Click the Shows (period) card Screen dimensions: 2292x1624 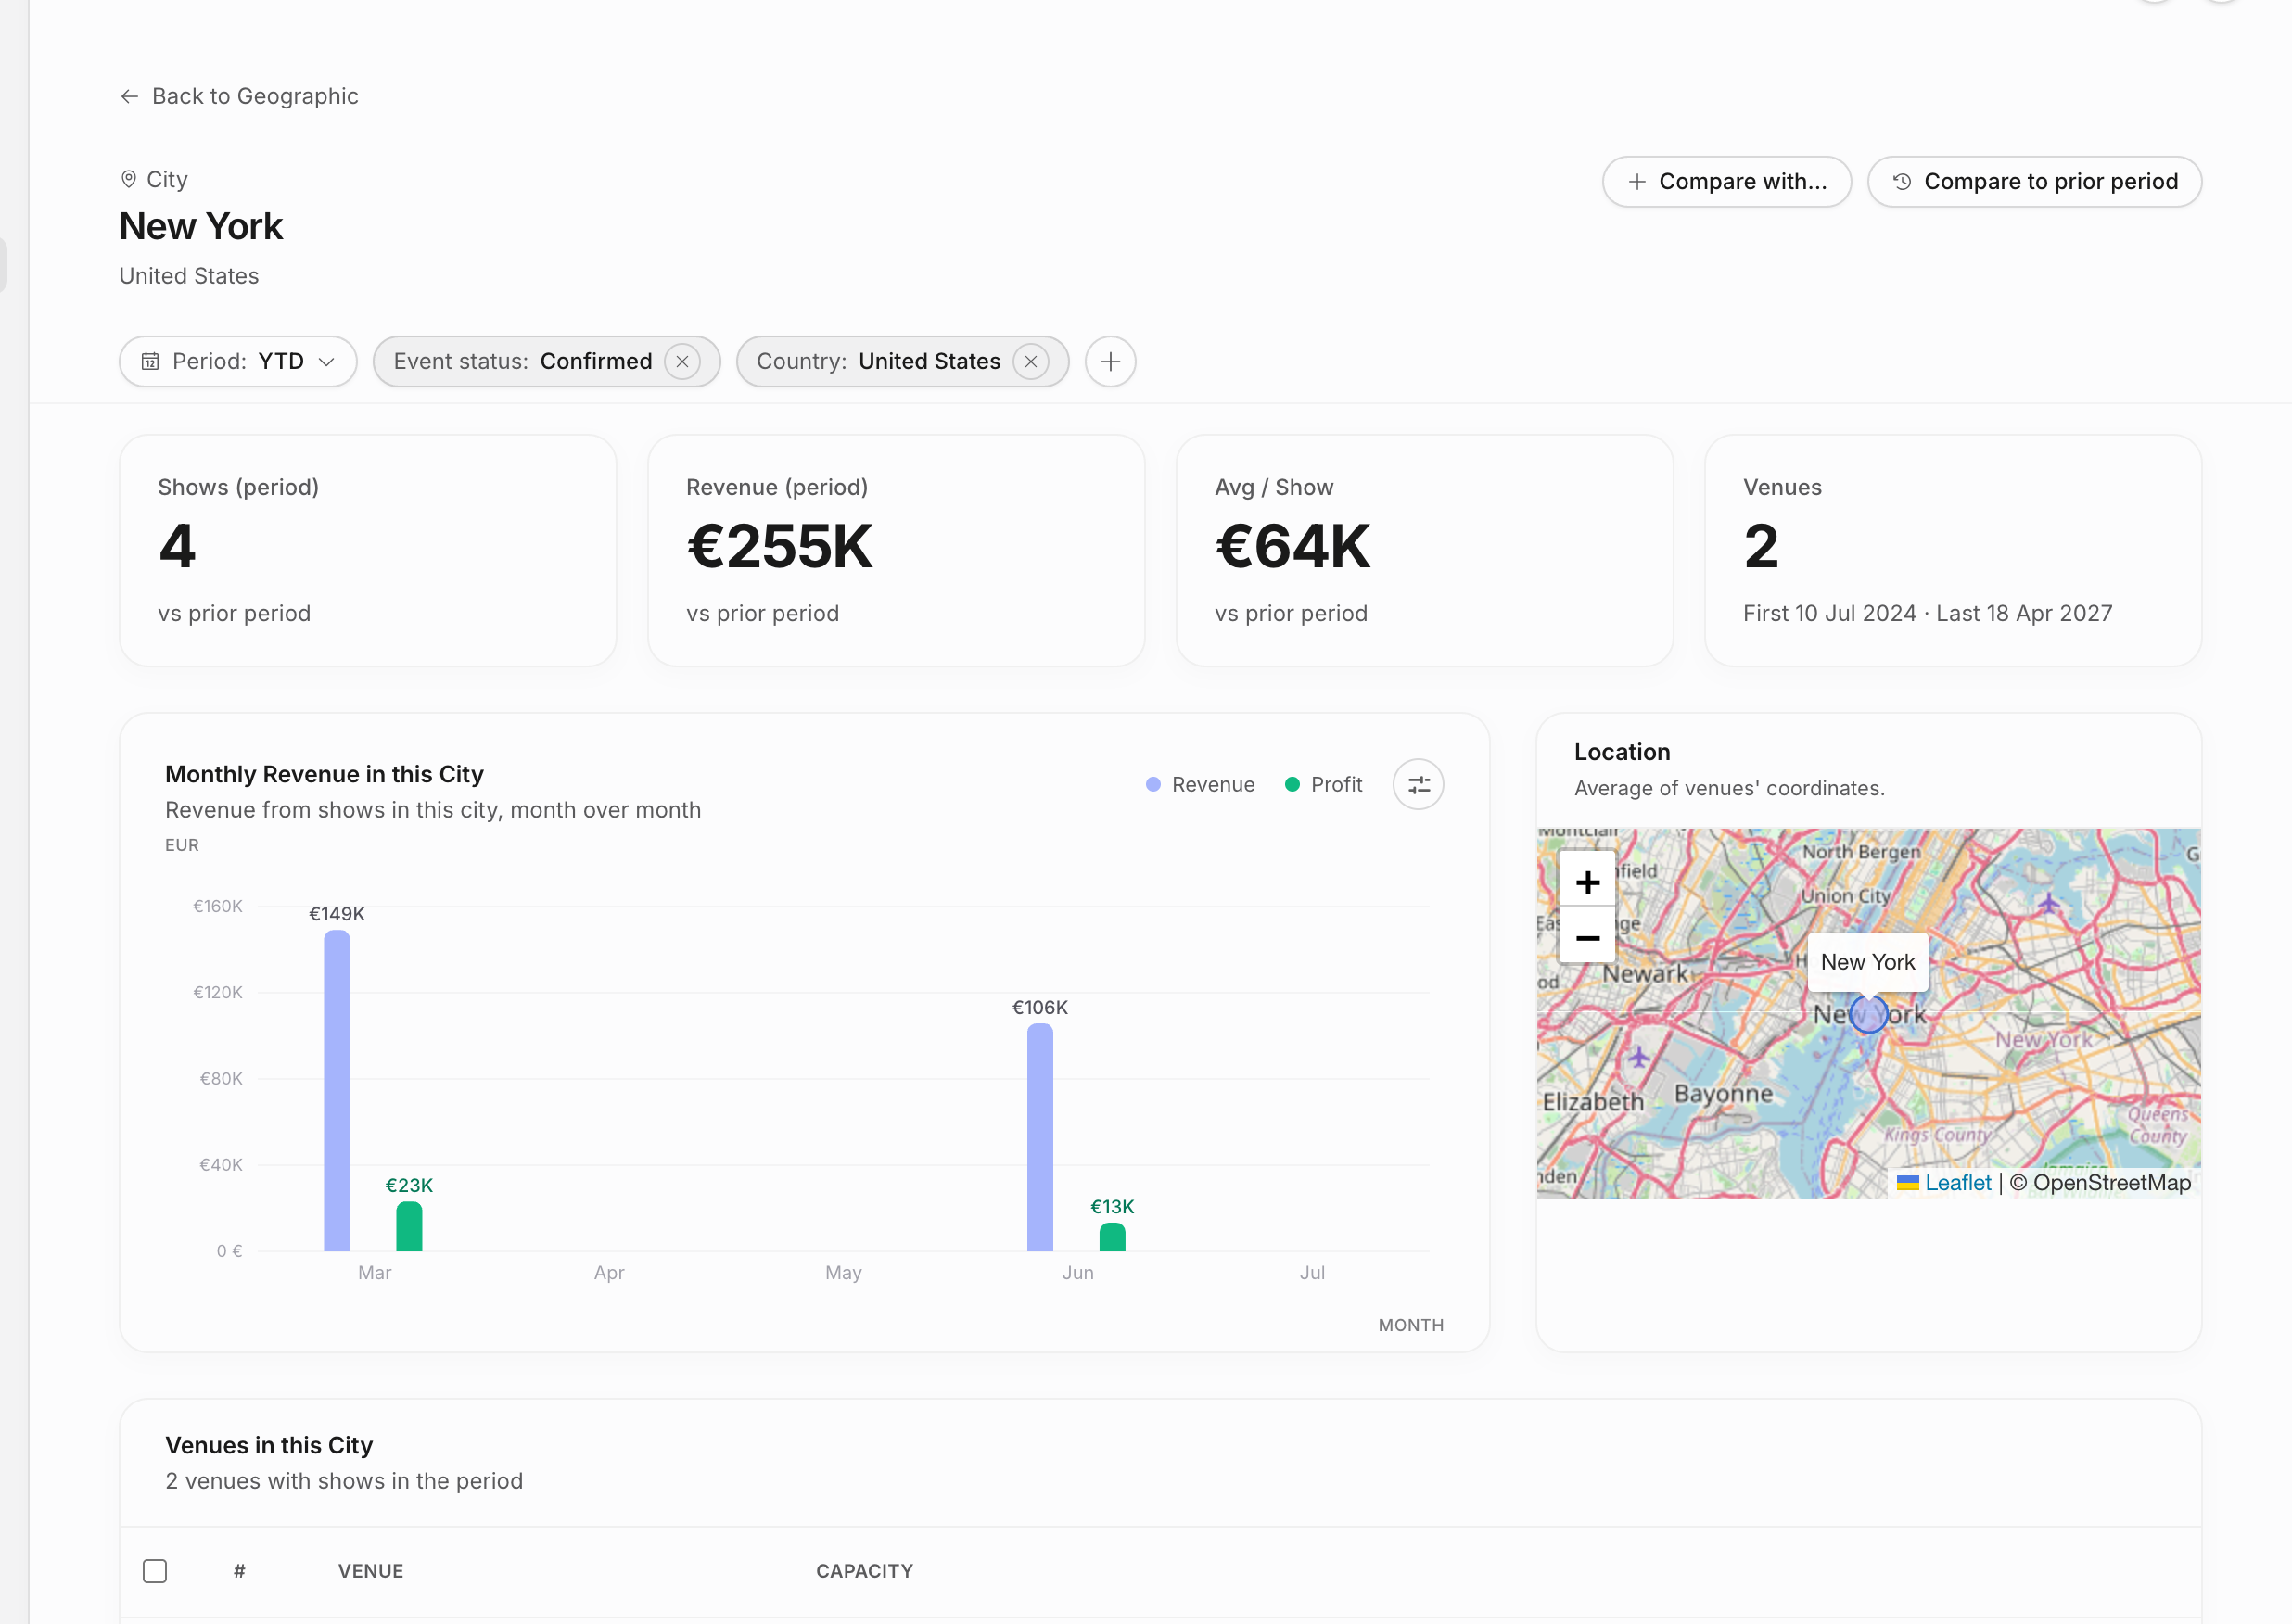pos(368,550)
